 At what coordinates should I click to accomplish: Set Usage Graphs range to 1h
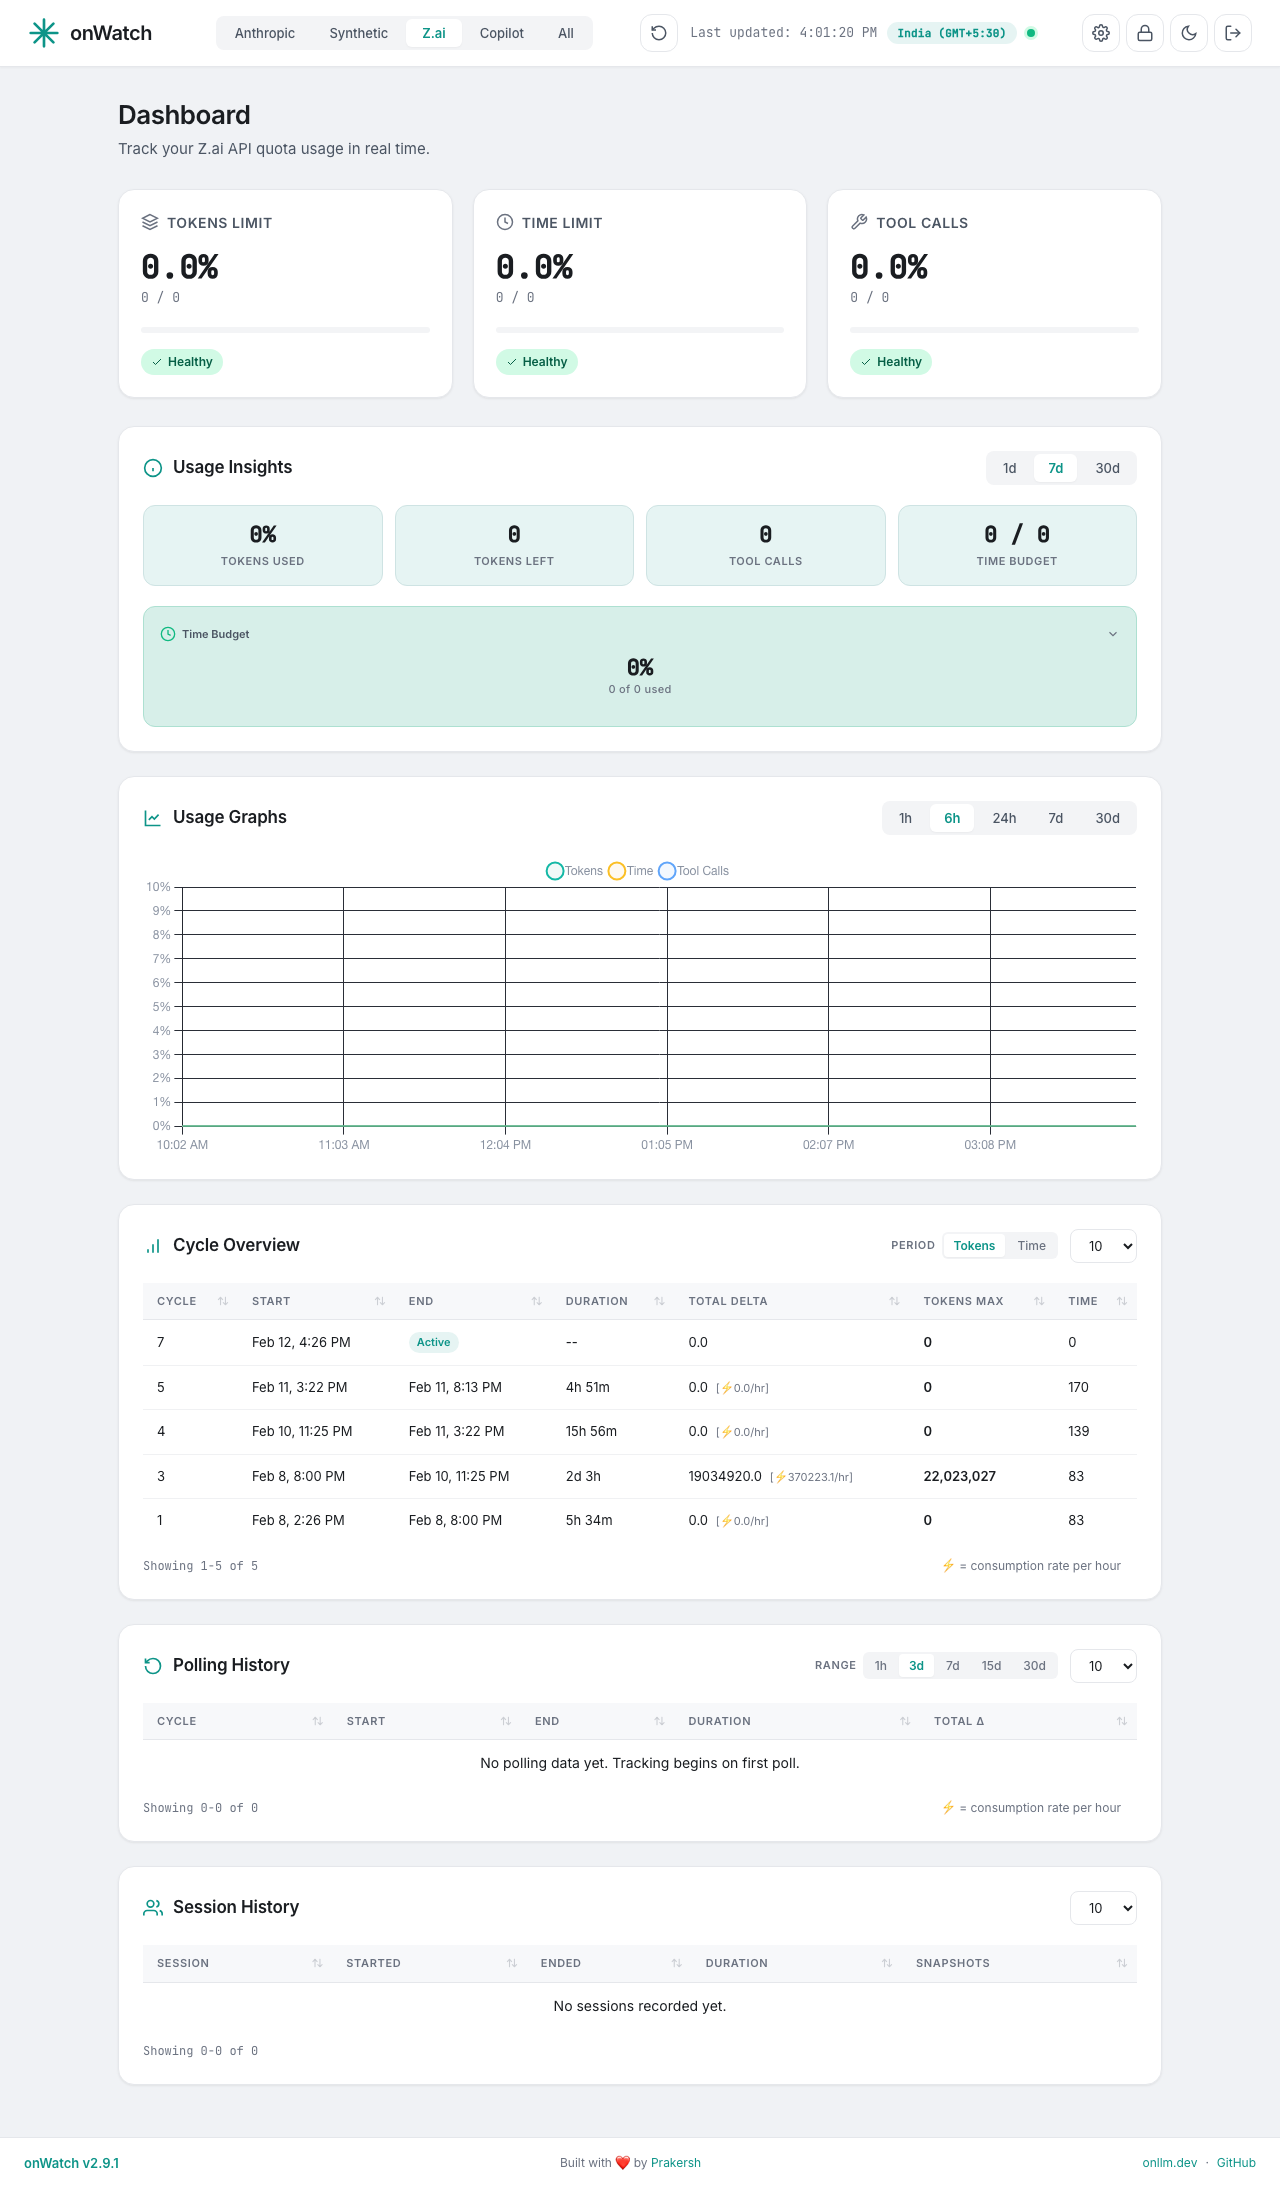pos(905,818)
